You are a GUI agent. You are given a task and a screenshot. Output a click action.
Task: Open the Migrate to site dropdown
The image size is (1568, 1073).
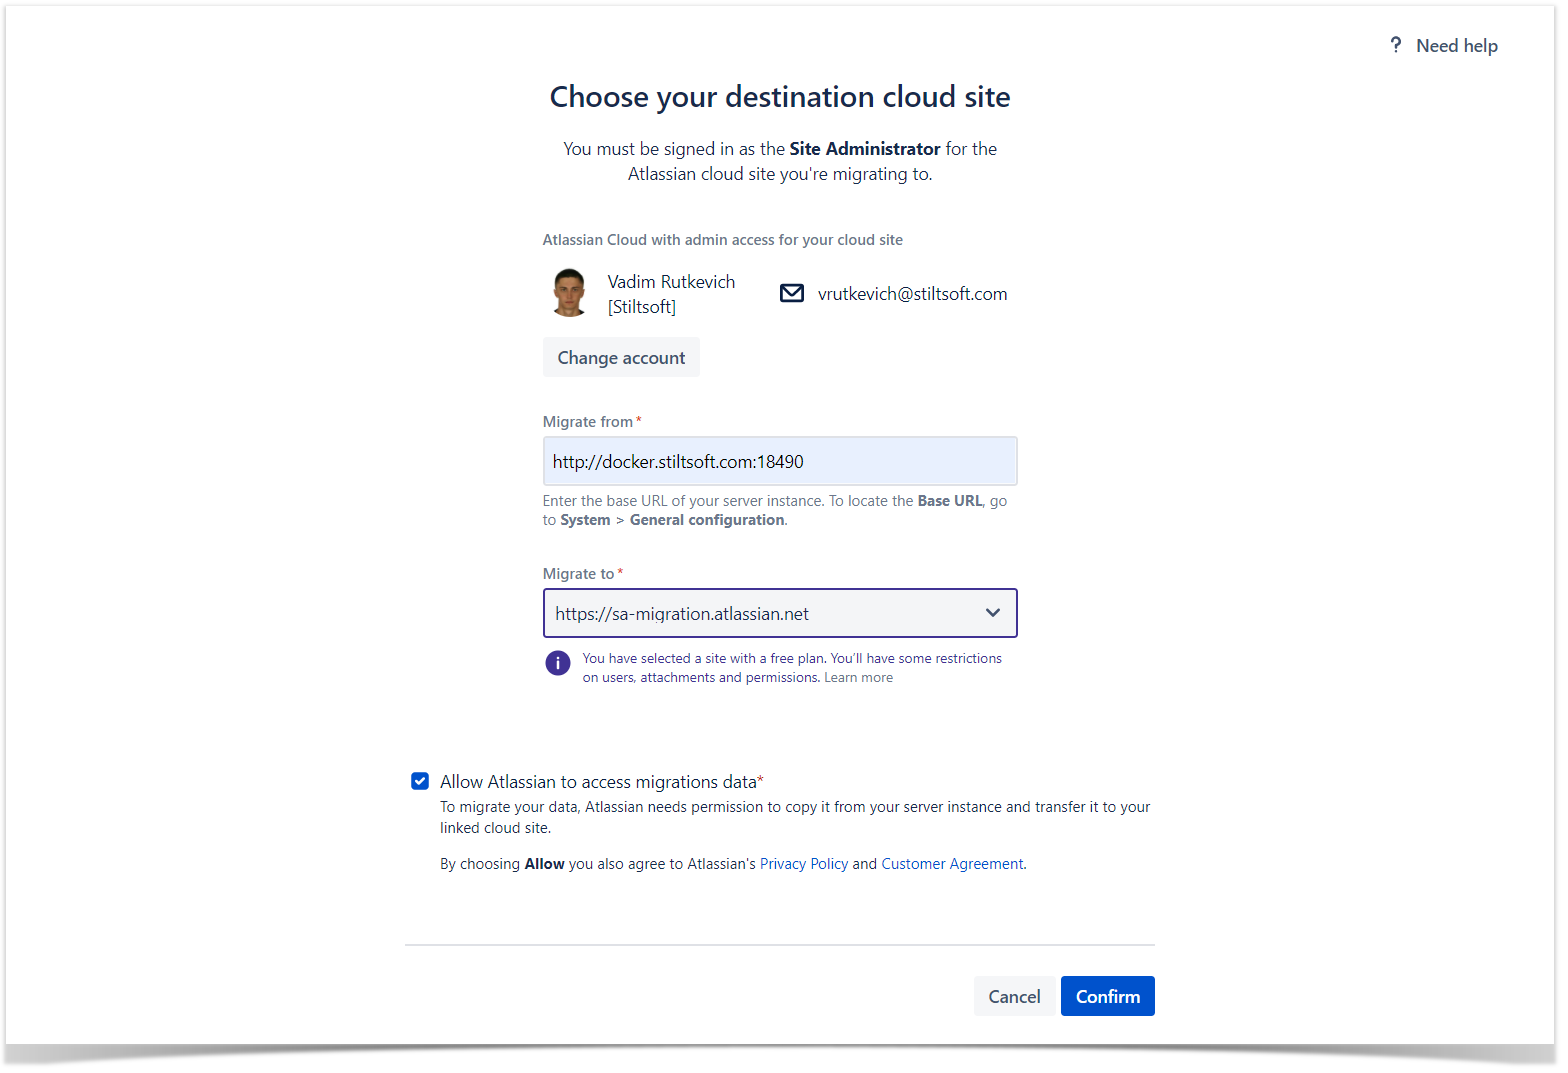[760, 614]
